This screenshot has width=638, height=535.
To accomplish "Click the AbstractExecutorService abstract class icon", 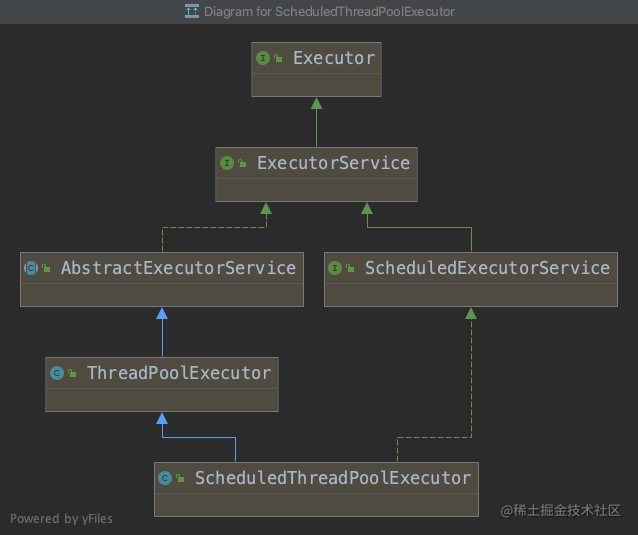I will click(31, 268).
